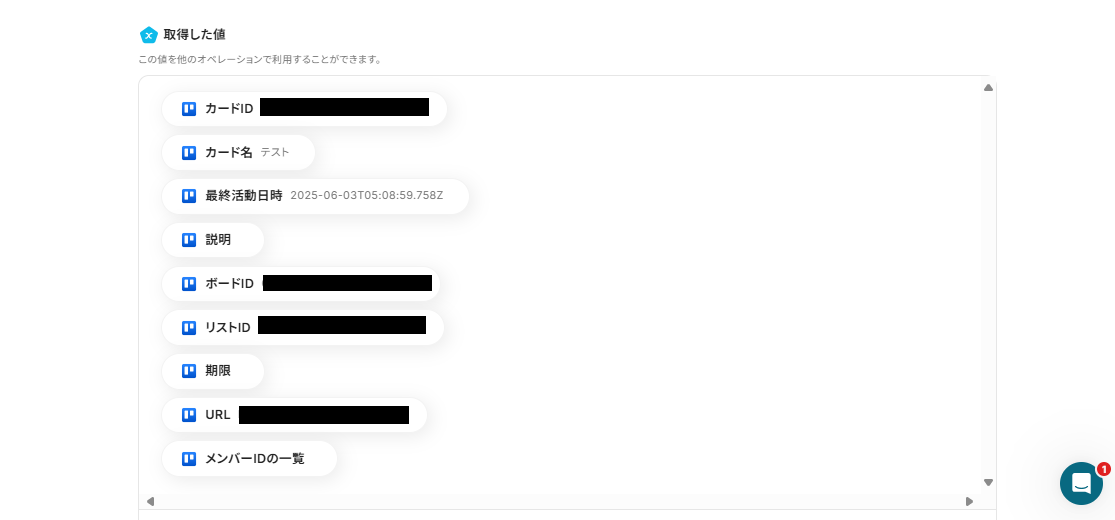Open the chat support widget
Screen dimensions: 1115x520
pos(1081,484)
